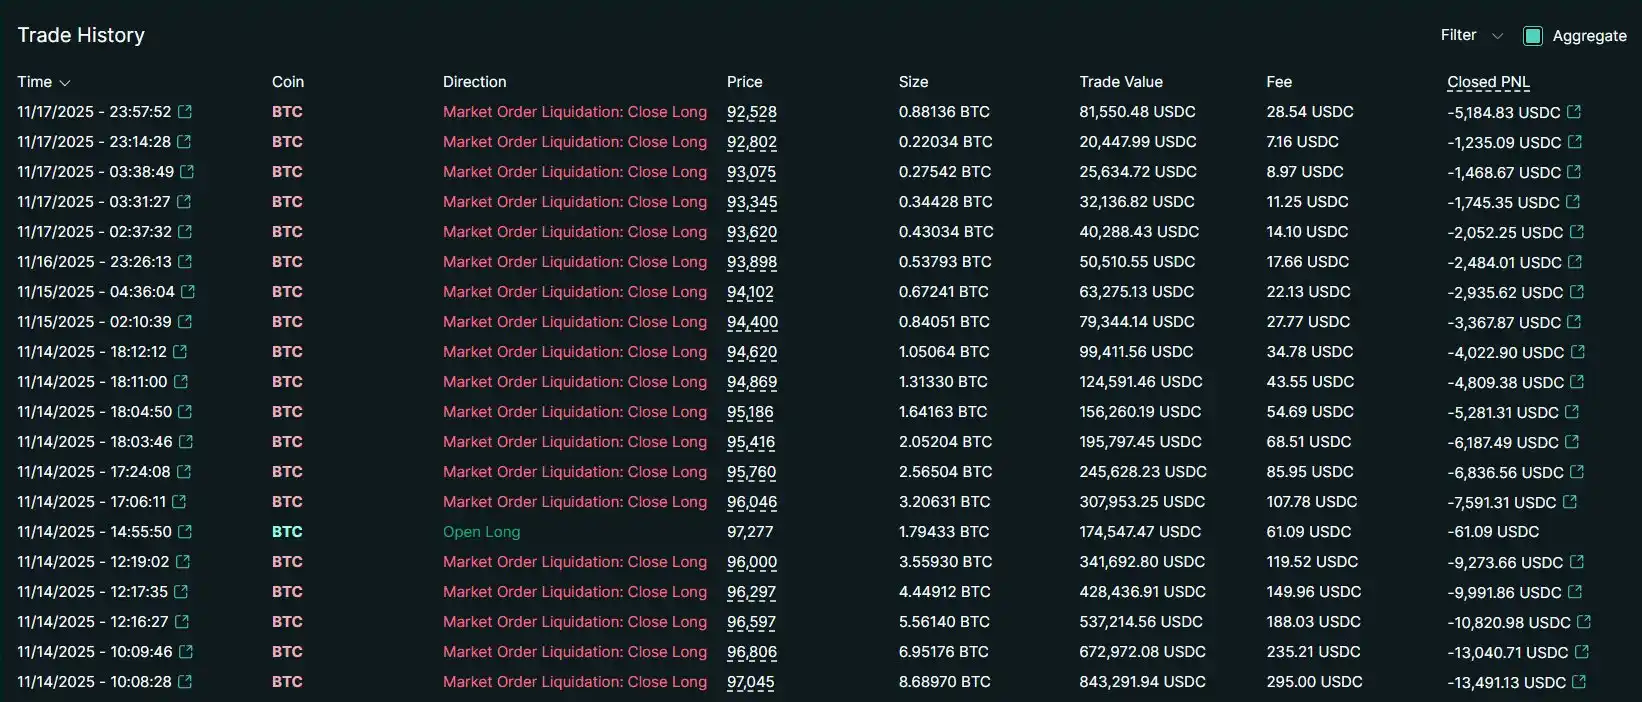
Task: Click share icon next to -1,235.09 USDC PNL
Action: pyautogui.click(x=1575, y=142)
